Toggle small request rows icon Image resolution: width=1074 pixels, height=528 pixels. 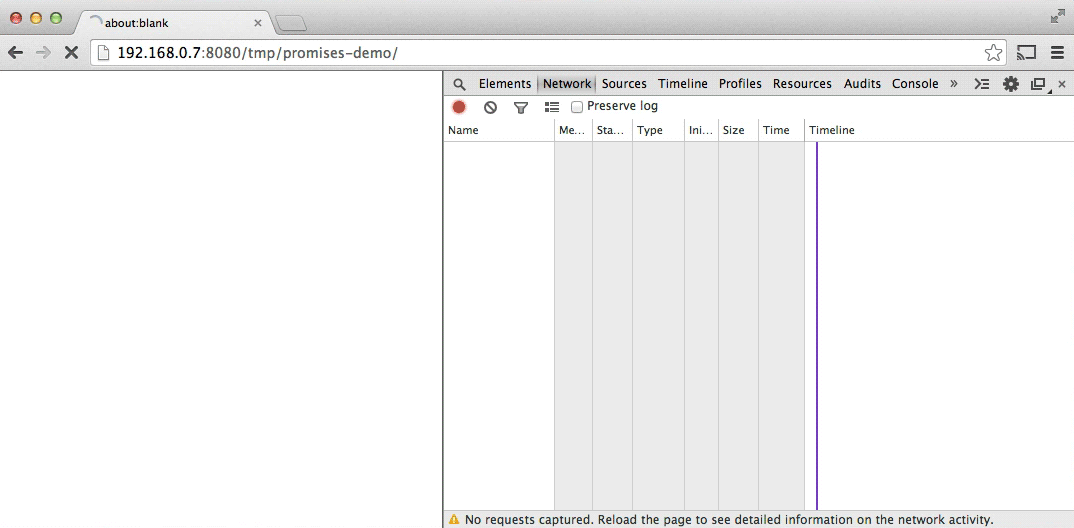(x=552, y=107)
